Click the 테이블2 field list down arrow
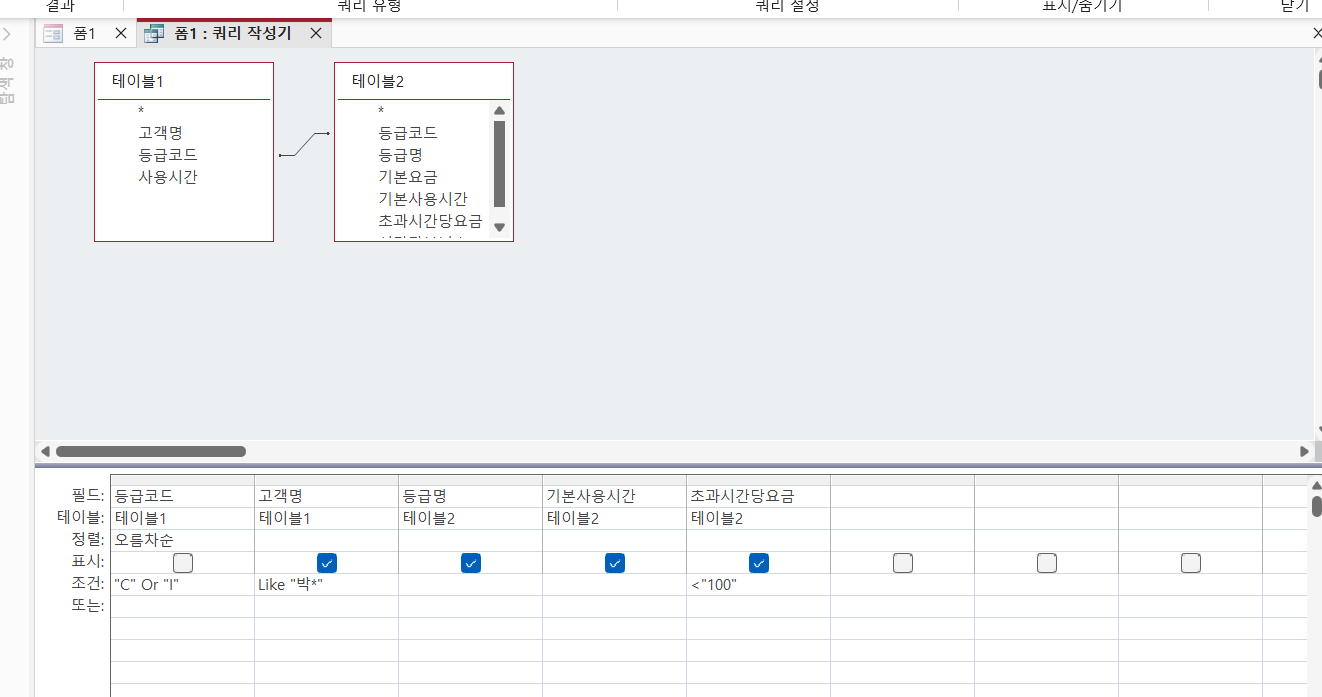This screenshot has width=1322, height=697. (500, 227)
